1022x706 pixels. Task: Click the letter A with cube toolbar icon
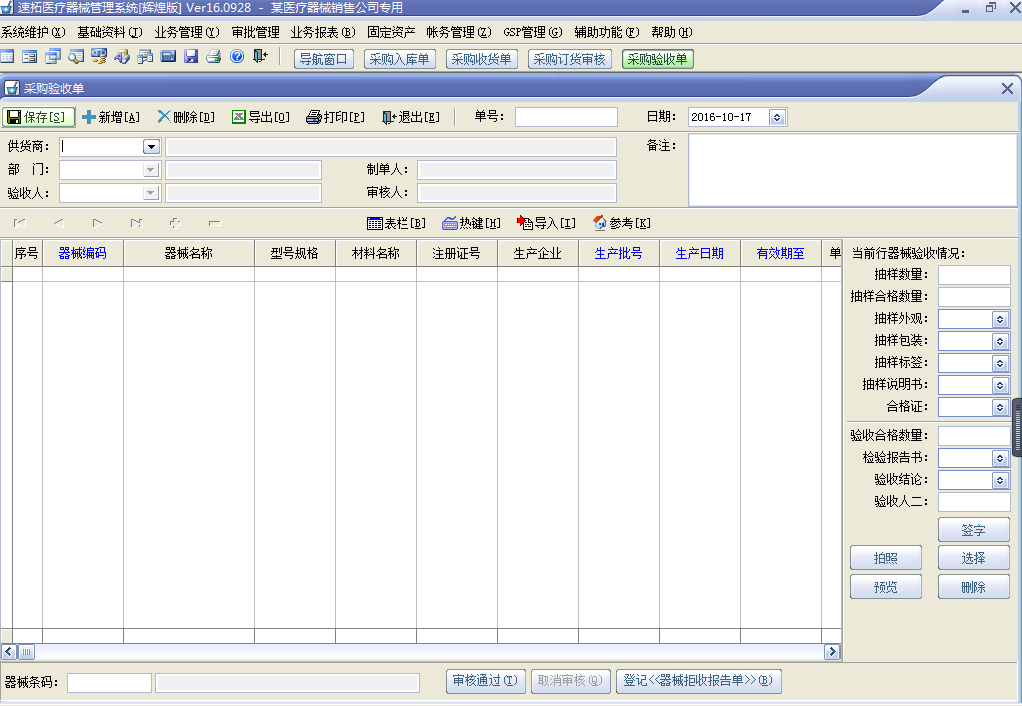tap(122, 57)
